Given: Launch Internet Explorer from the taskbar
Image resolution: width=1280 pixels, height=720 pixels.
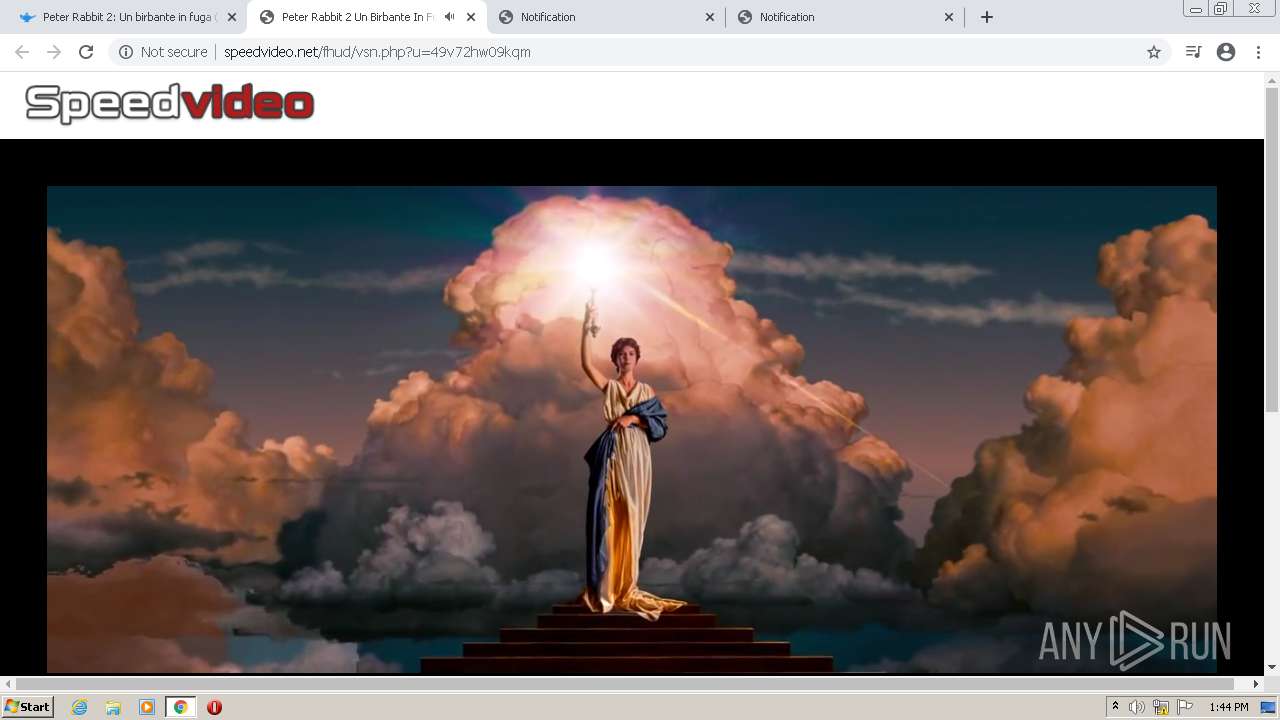Looking at the screenshot, I should (x=79, y=707).
